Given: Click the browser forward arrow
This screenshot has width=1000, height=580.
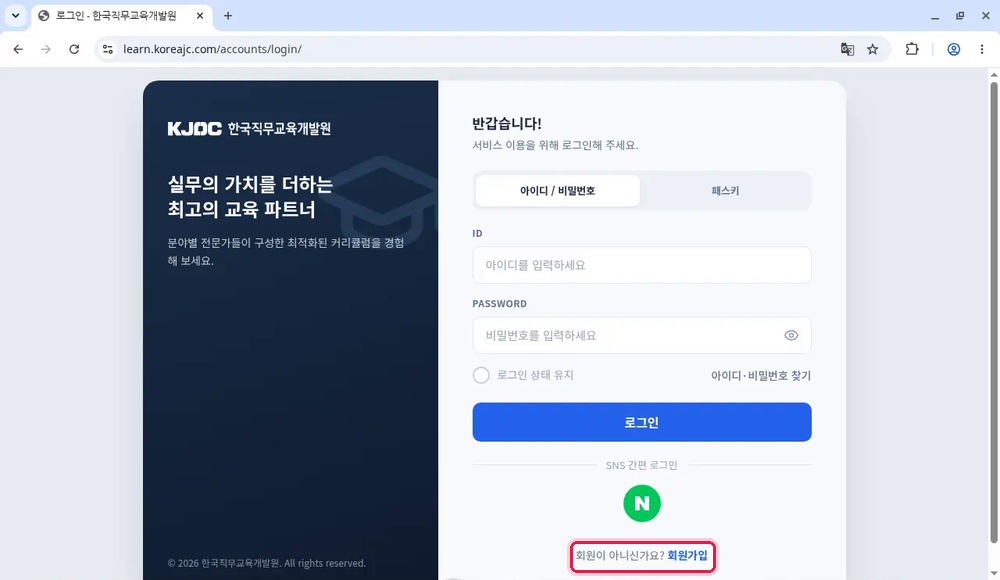Looking at the screenshot, I should 46,49.
